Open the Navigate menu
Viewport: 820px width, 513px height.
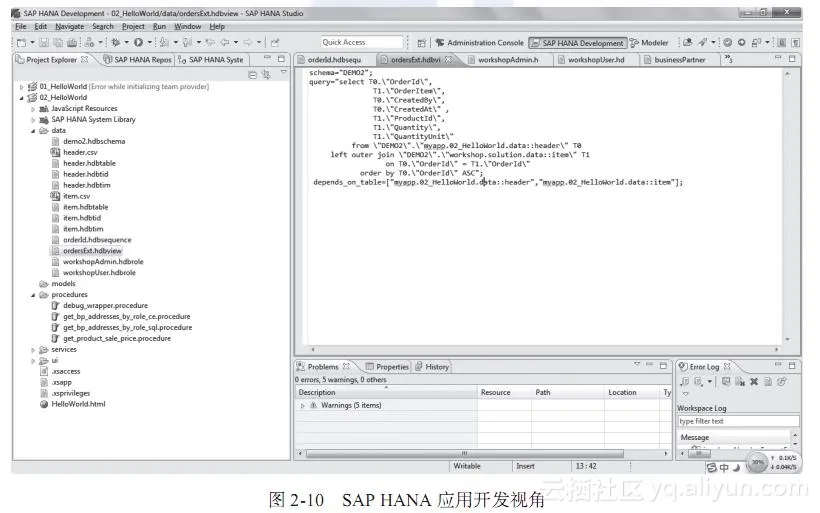point(70,27)
